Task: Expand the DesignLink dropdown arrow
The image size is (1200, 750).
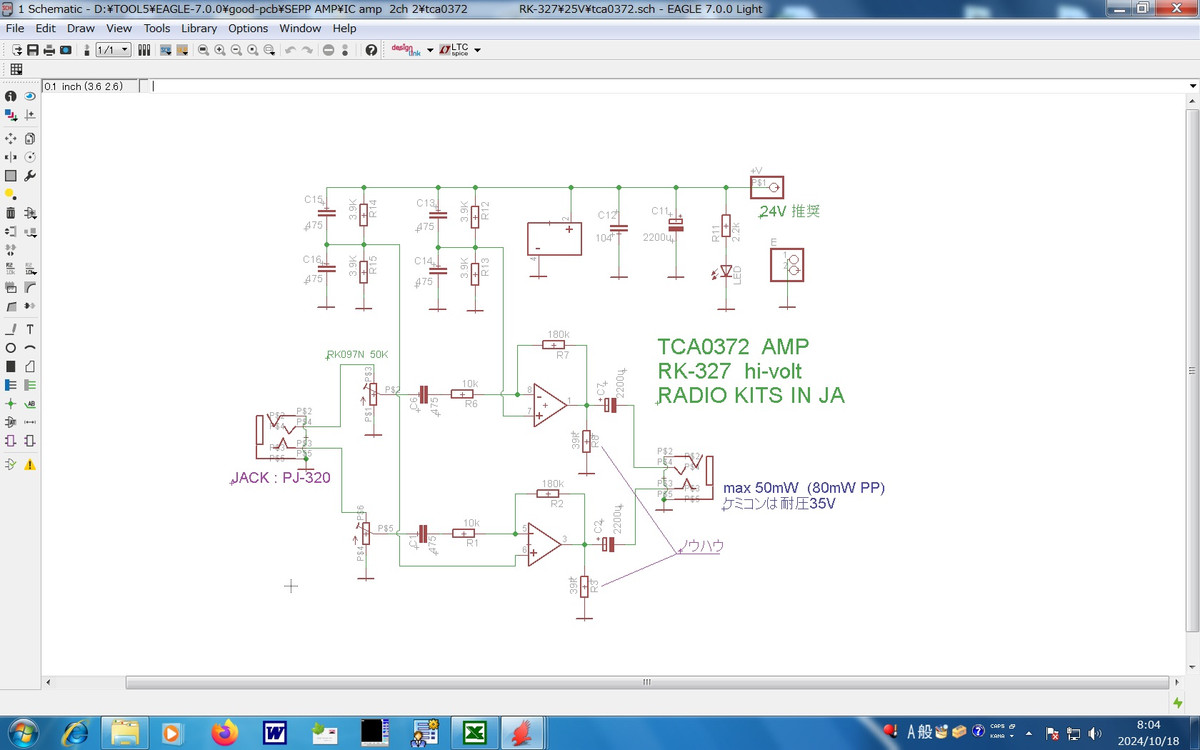Action: [430, 50]
